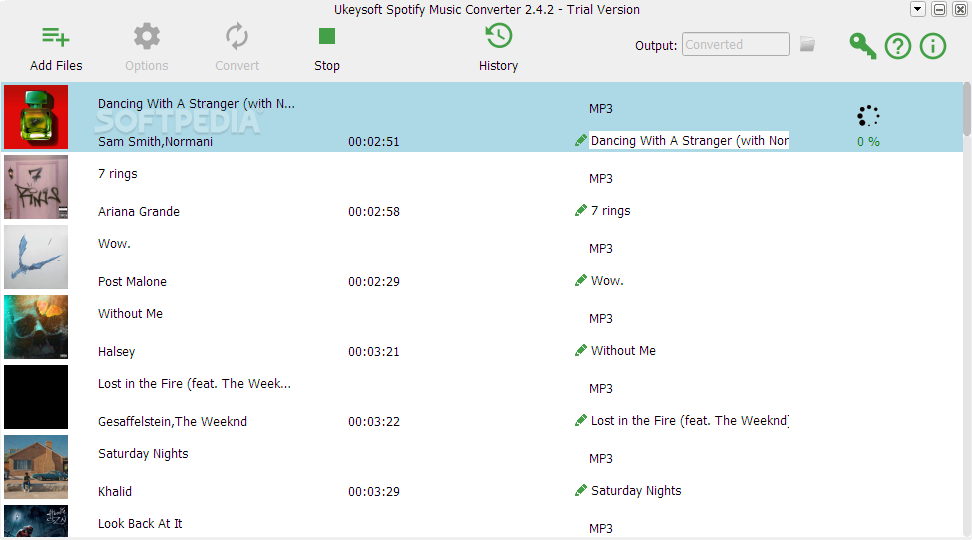Image resolution: width=972 pixels, height=540 pixels.
Task: Select artist "Gesaffelstein,The Weeknd"
Action: [172, 422]
